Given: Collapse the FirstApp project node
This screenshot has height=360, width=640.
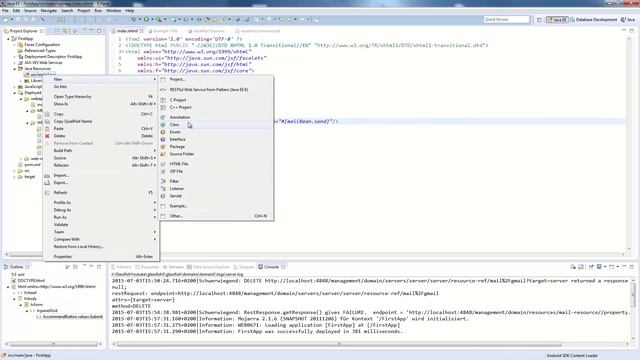Looking at the screenshot, I should (8, 39).
